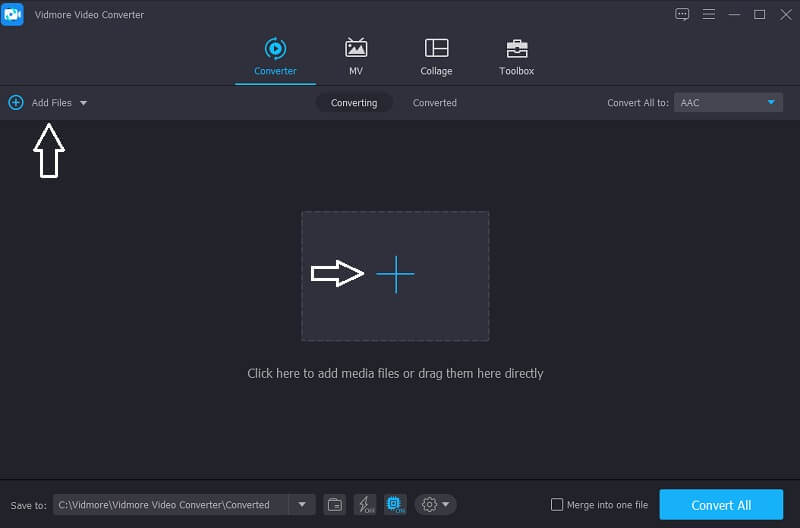This screenshot has height=528, width=800.
Task: Click the Vidmore app logo icon
Action: (12, 14)
